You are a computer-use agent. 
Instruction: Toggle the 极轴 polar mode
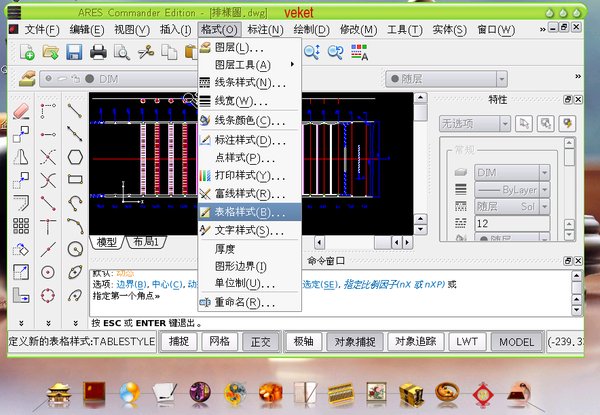click(303, 341)
